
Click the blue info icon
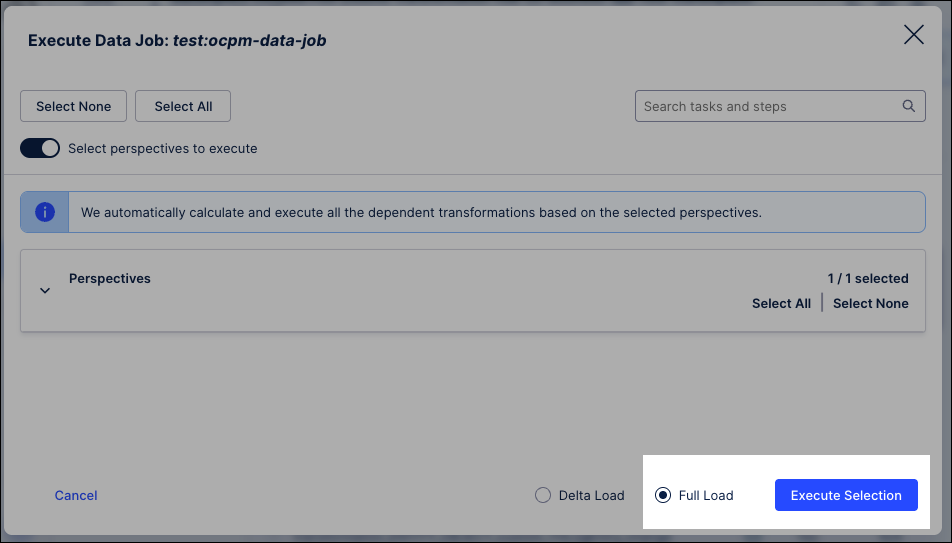pyautogui.click(x=45, y=212)
